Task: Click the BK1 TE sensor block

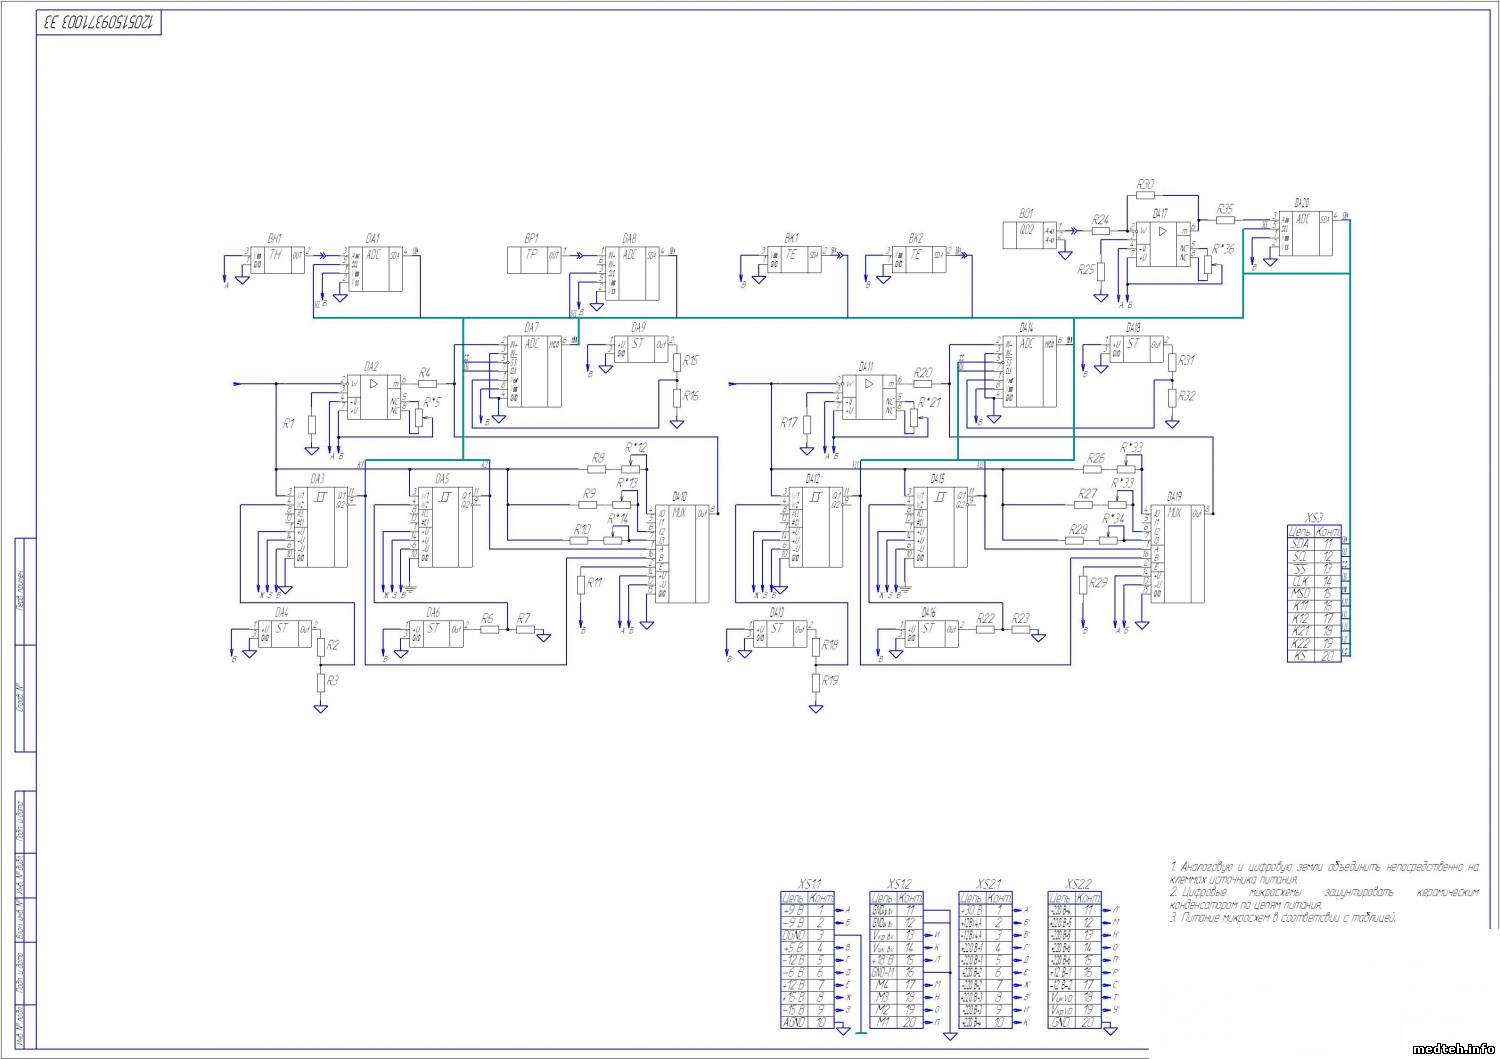Action: pos(793,259)
